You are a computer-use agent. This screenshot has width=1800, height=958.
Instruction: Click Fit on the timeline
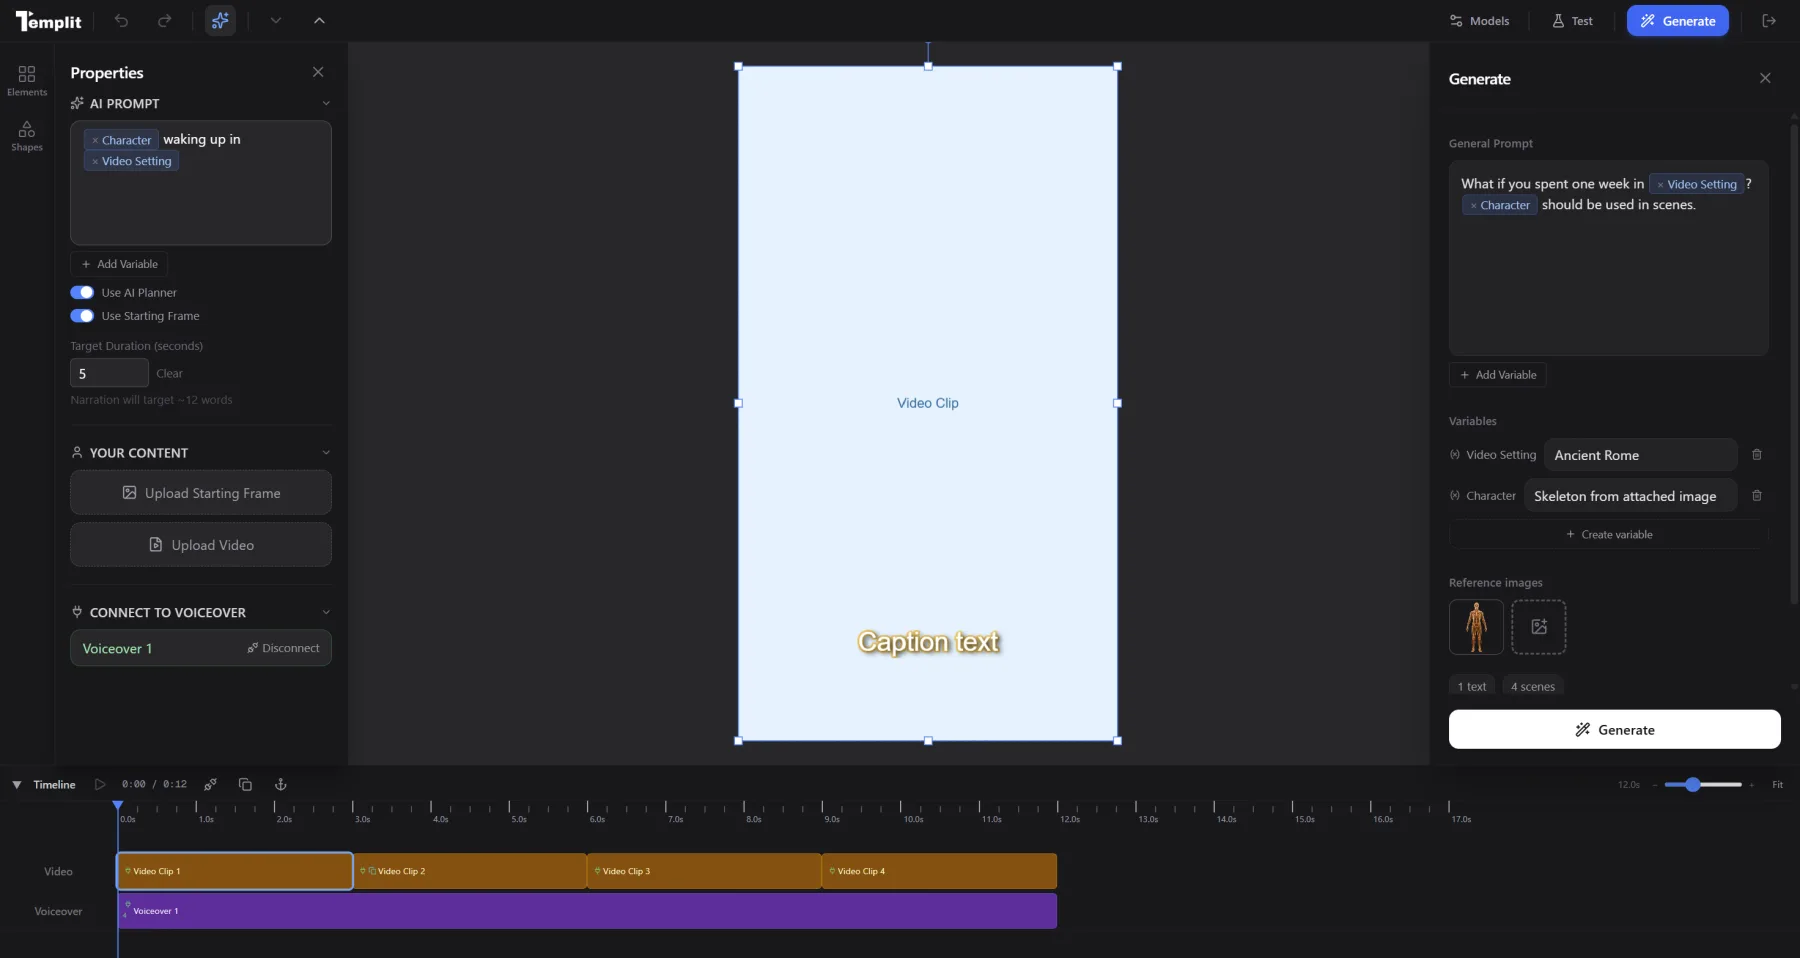click(x=1778, y=785)
